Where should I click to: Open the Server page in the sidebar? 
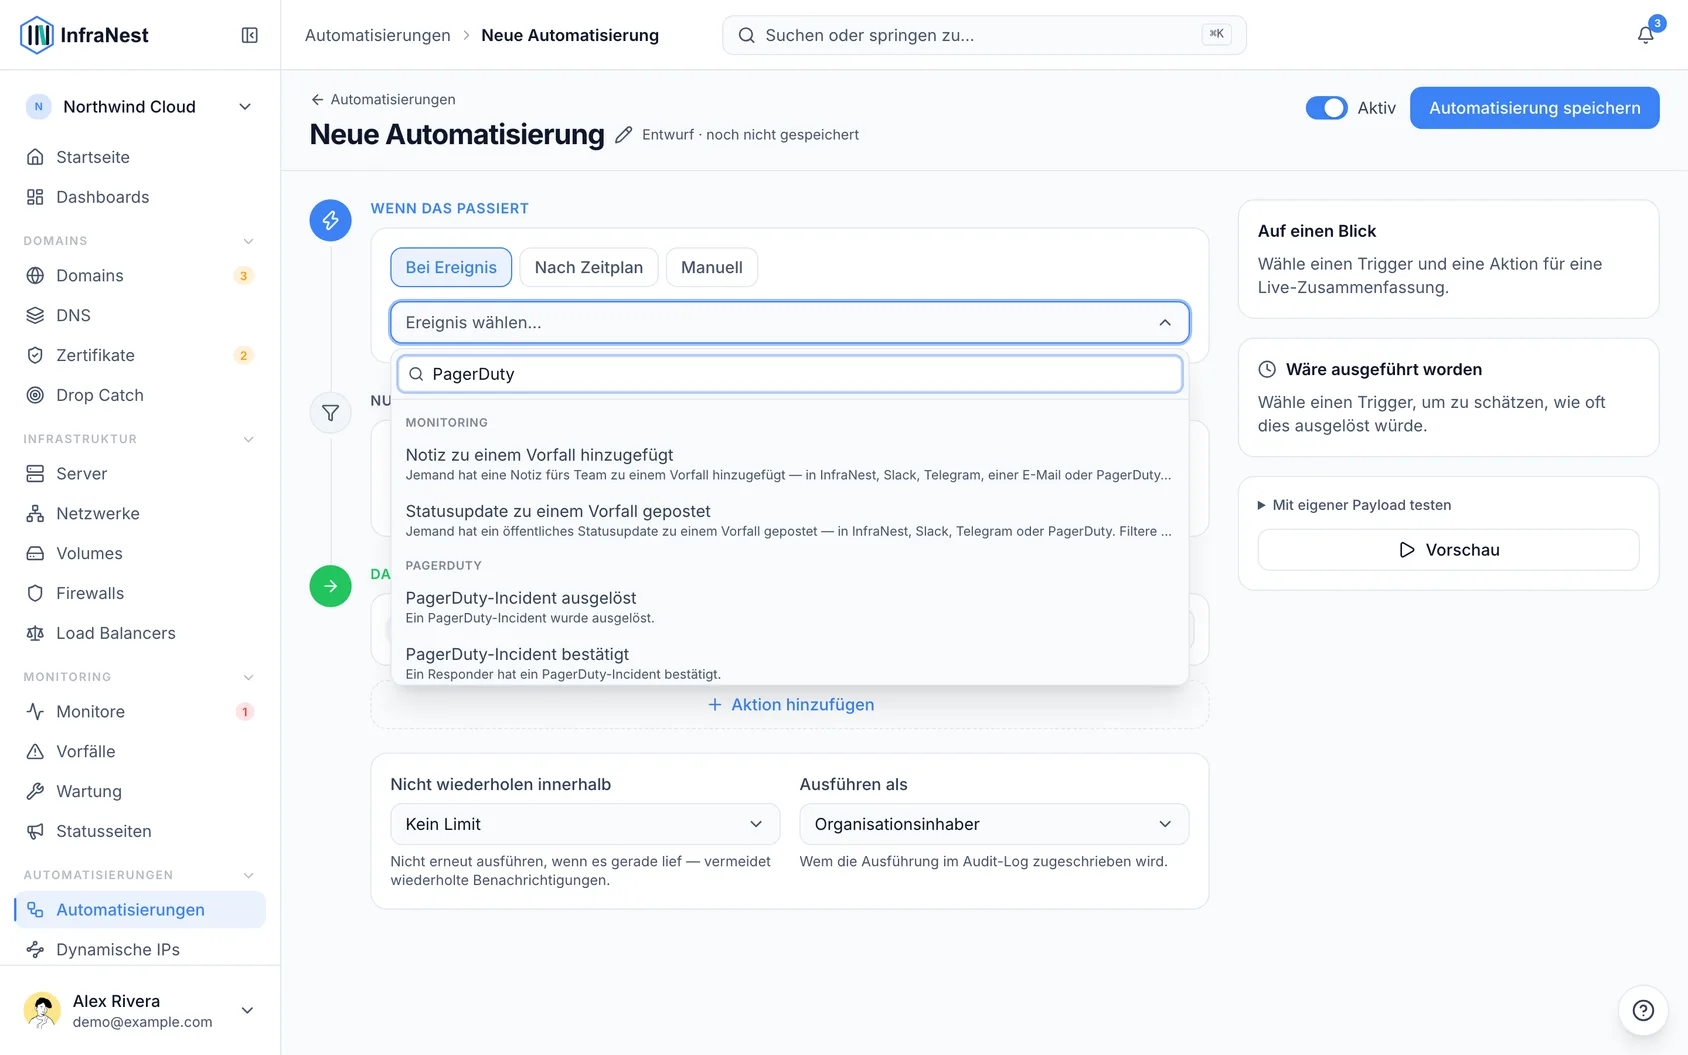[140, 473]
